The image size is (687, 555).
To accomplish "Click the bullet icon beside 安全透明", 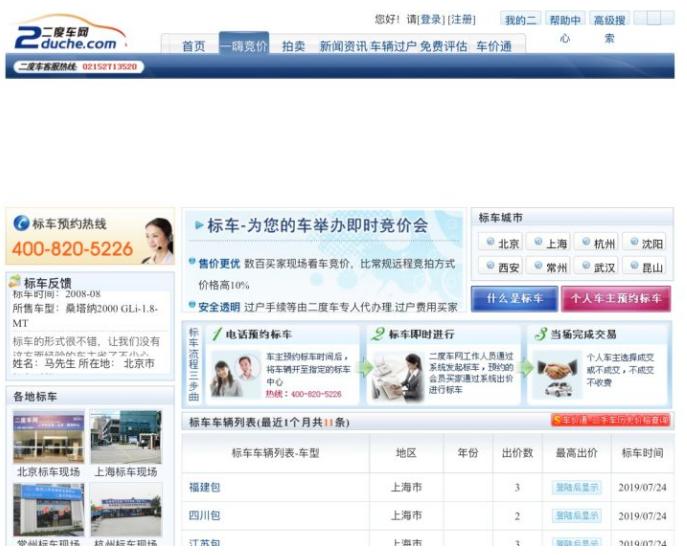I will tap(192, 304).
